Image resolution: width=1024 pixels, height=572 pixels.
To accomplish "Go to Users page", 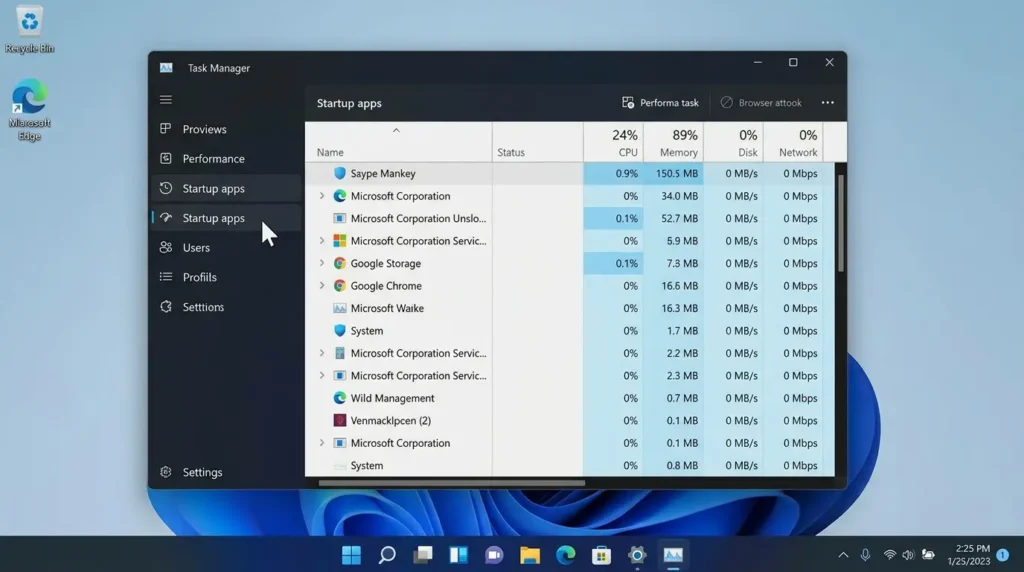I will pos(226,247).
